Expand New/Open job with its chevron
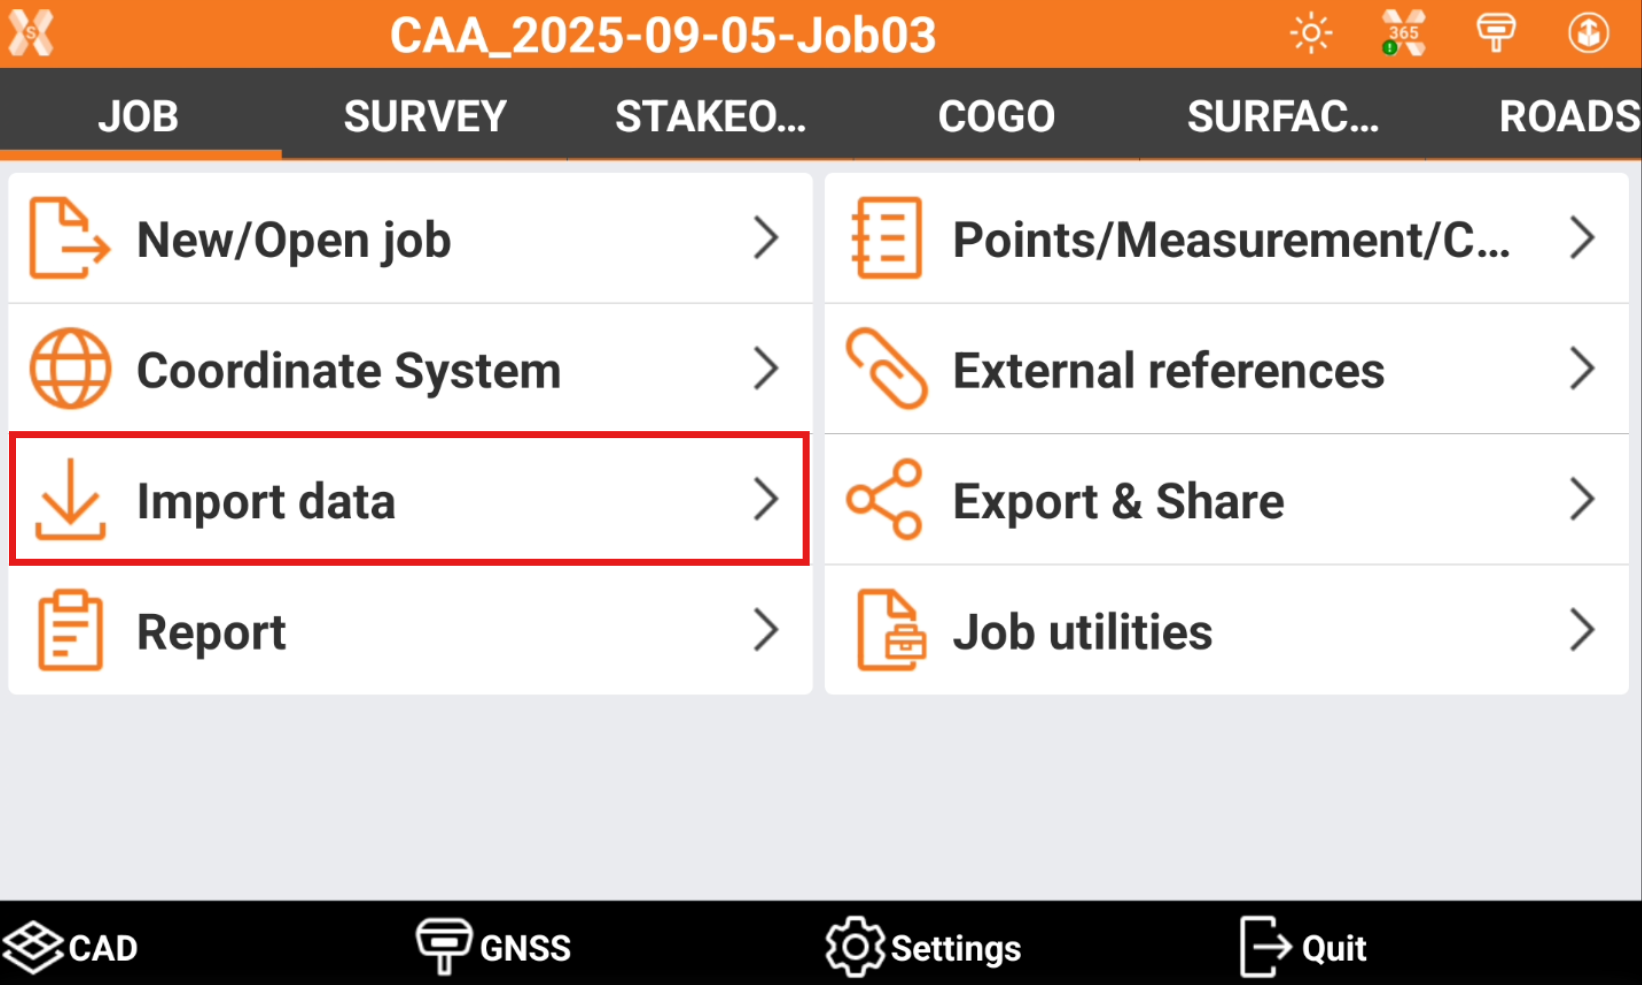The width and height of the screenshot is (1642, 985). point(766,238)
